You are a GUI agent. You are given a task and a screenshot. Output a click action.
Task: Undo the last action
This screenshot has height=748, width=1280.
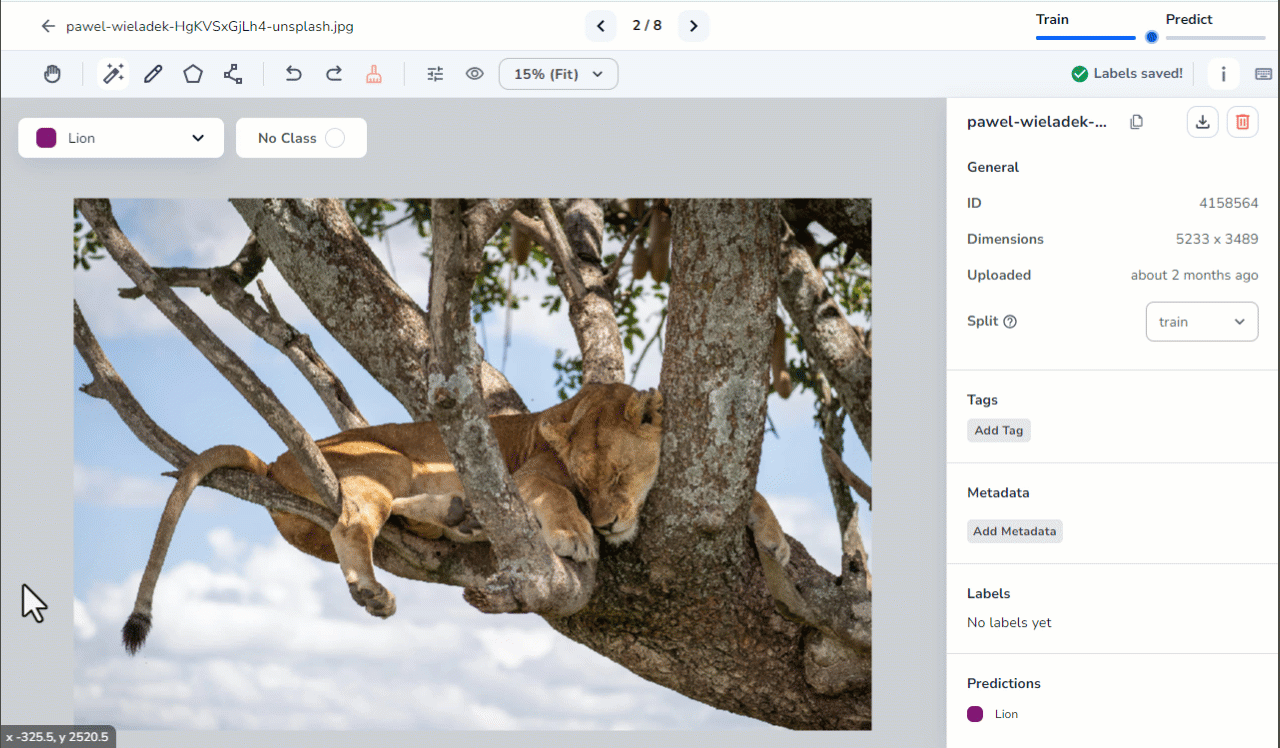pyautogui.click(x=293, y=74)
